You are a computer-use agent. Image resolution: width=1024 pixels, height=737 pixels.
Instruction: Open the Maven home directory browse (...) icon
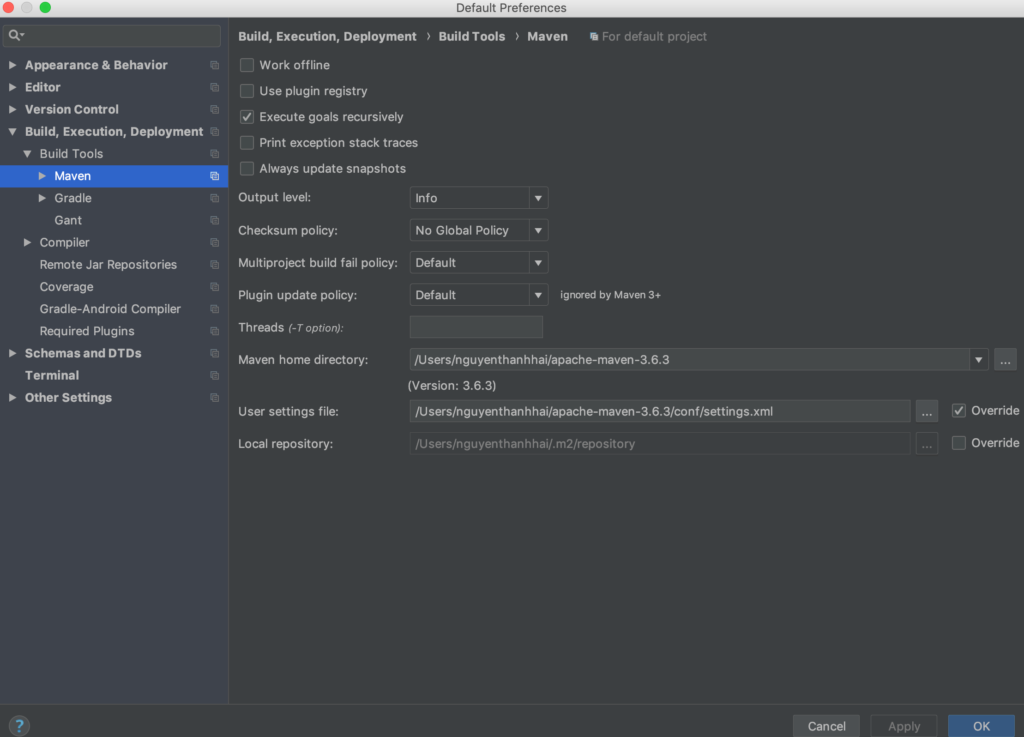pyautogui.click(x=1004, y=360)
